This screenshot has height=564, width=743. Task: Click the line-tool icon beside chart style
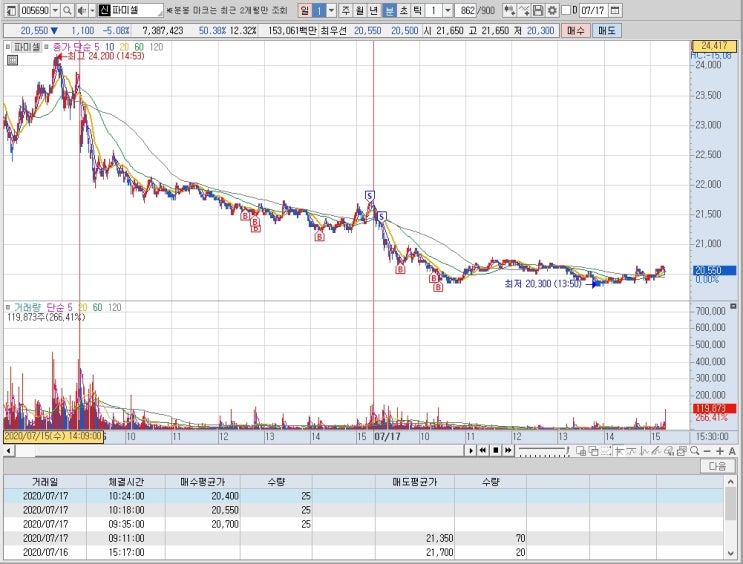[524, 10]
